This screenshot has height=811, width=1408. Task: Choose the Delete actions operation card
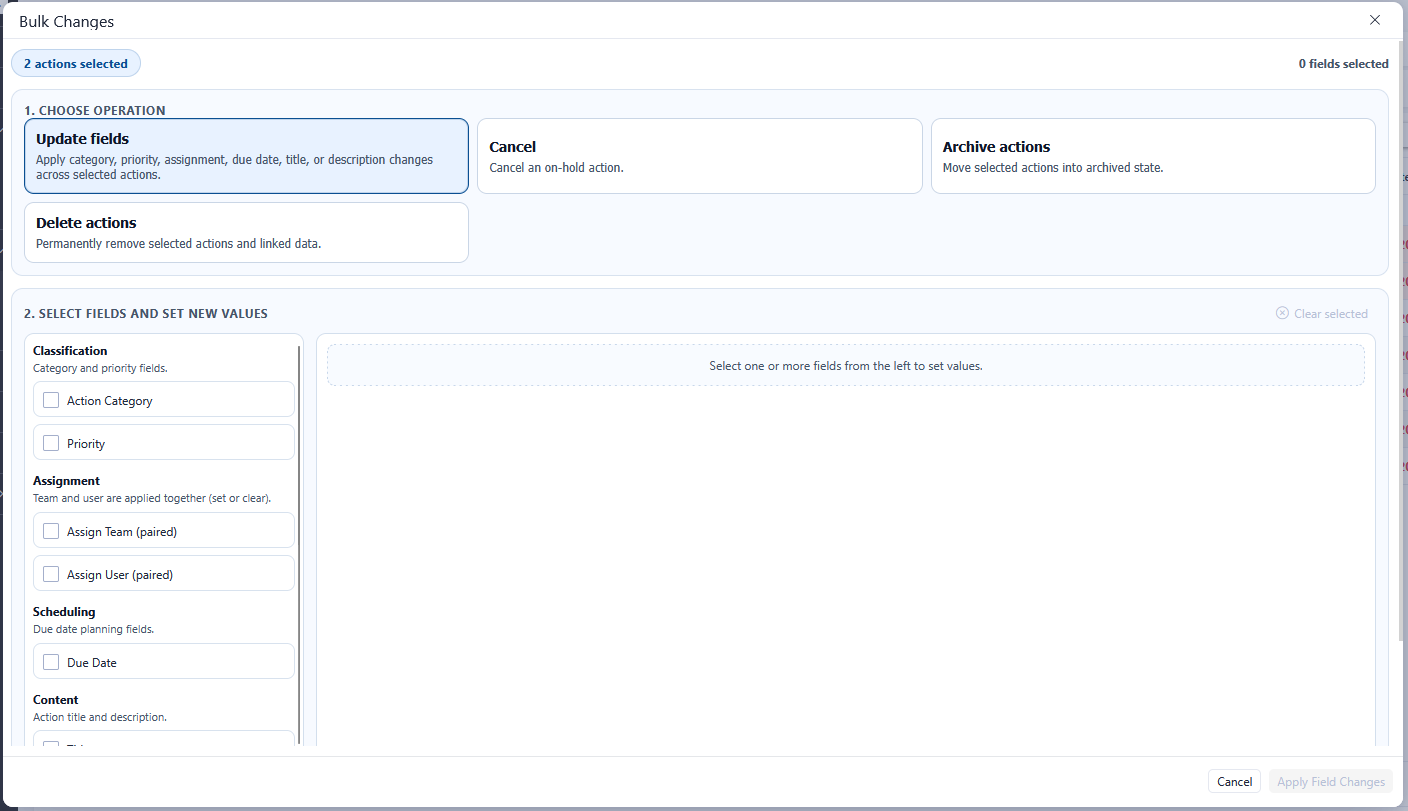(x=246, y=232)
